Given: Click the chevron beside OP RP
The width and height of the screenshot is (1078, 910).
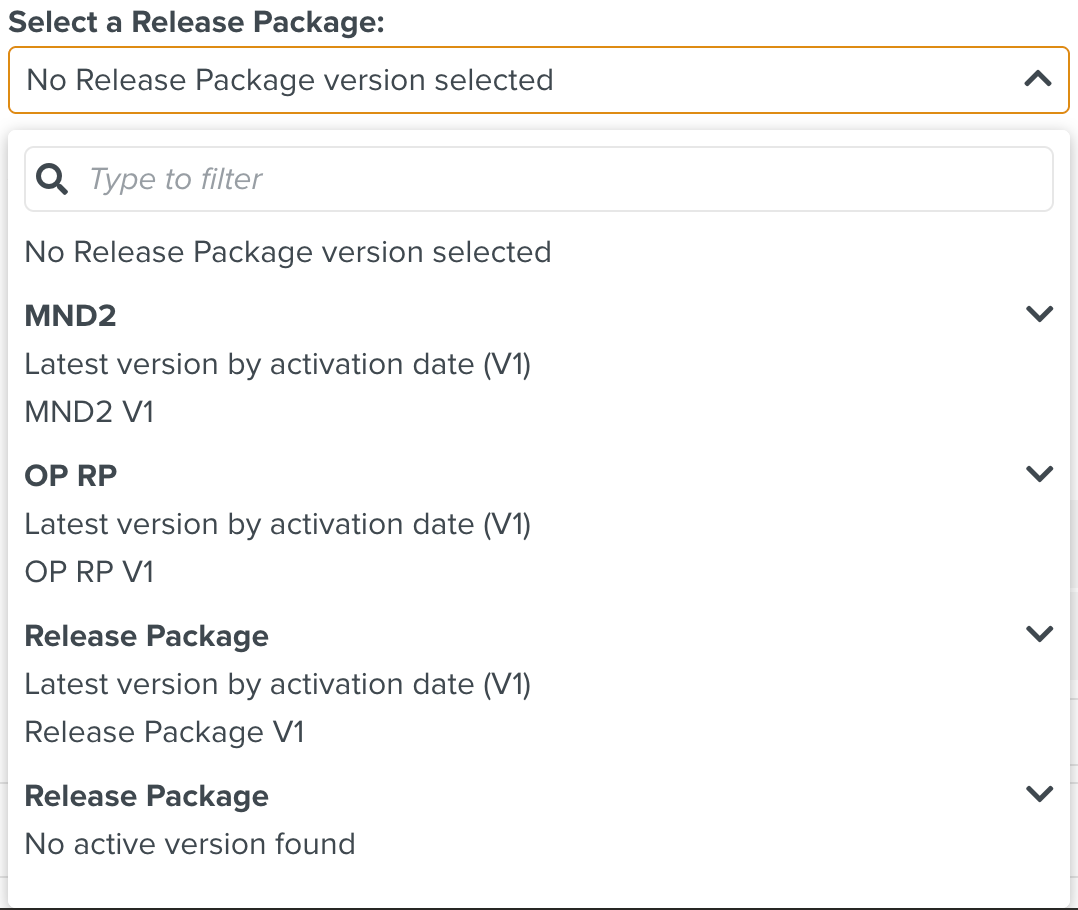Looking at the screenshot, I should [x=1038, y=473].
